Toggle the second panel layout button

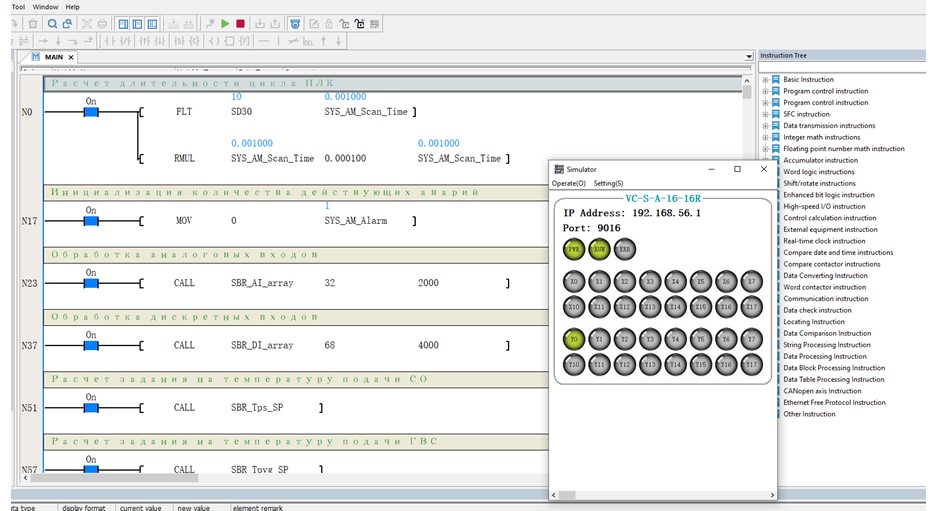[137, 24]
